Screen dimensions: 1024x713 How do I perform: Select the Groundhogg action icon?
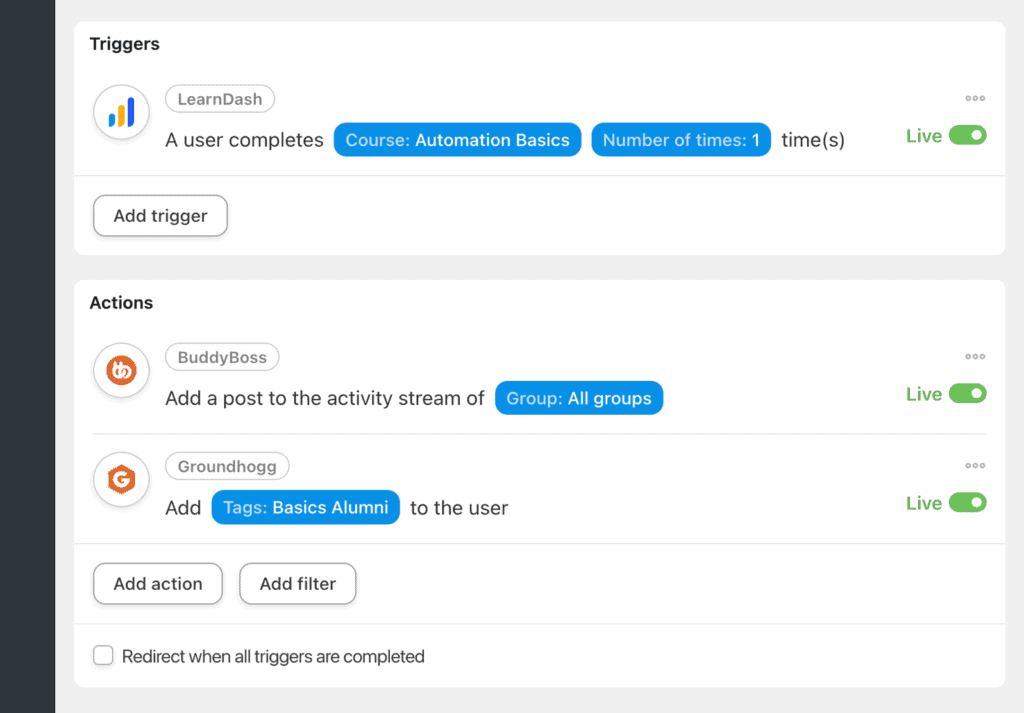pyautogui.click(x=120, y=480)
